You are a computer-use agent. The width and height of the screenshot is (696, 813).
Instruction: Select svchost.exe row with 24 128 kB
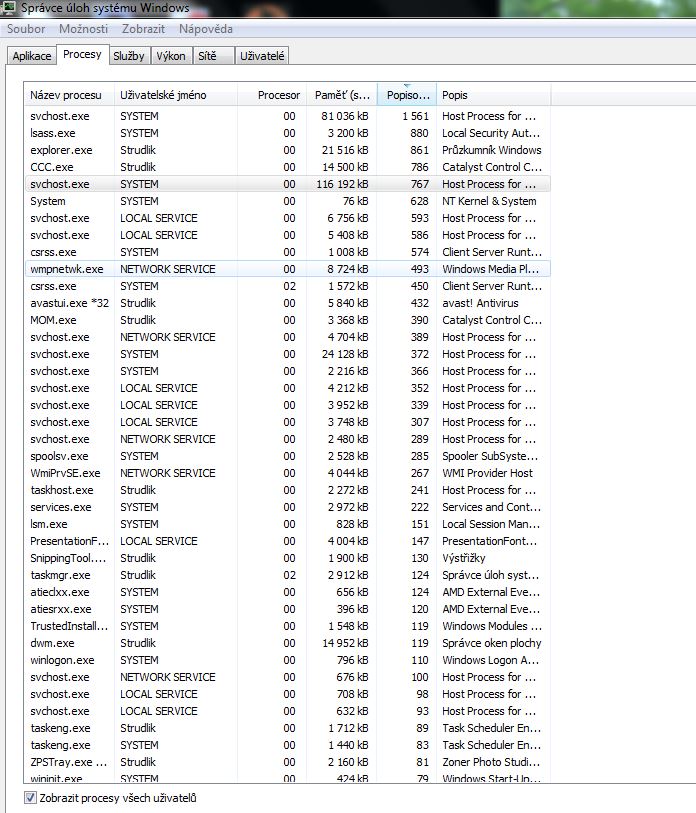pyautogui.click(x=287, y=354)
